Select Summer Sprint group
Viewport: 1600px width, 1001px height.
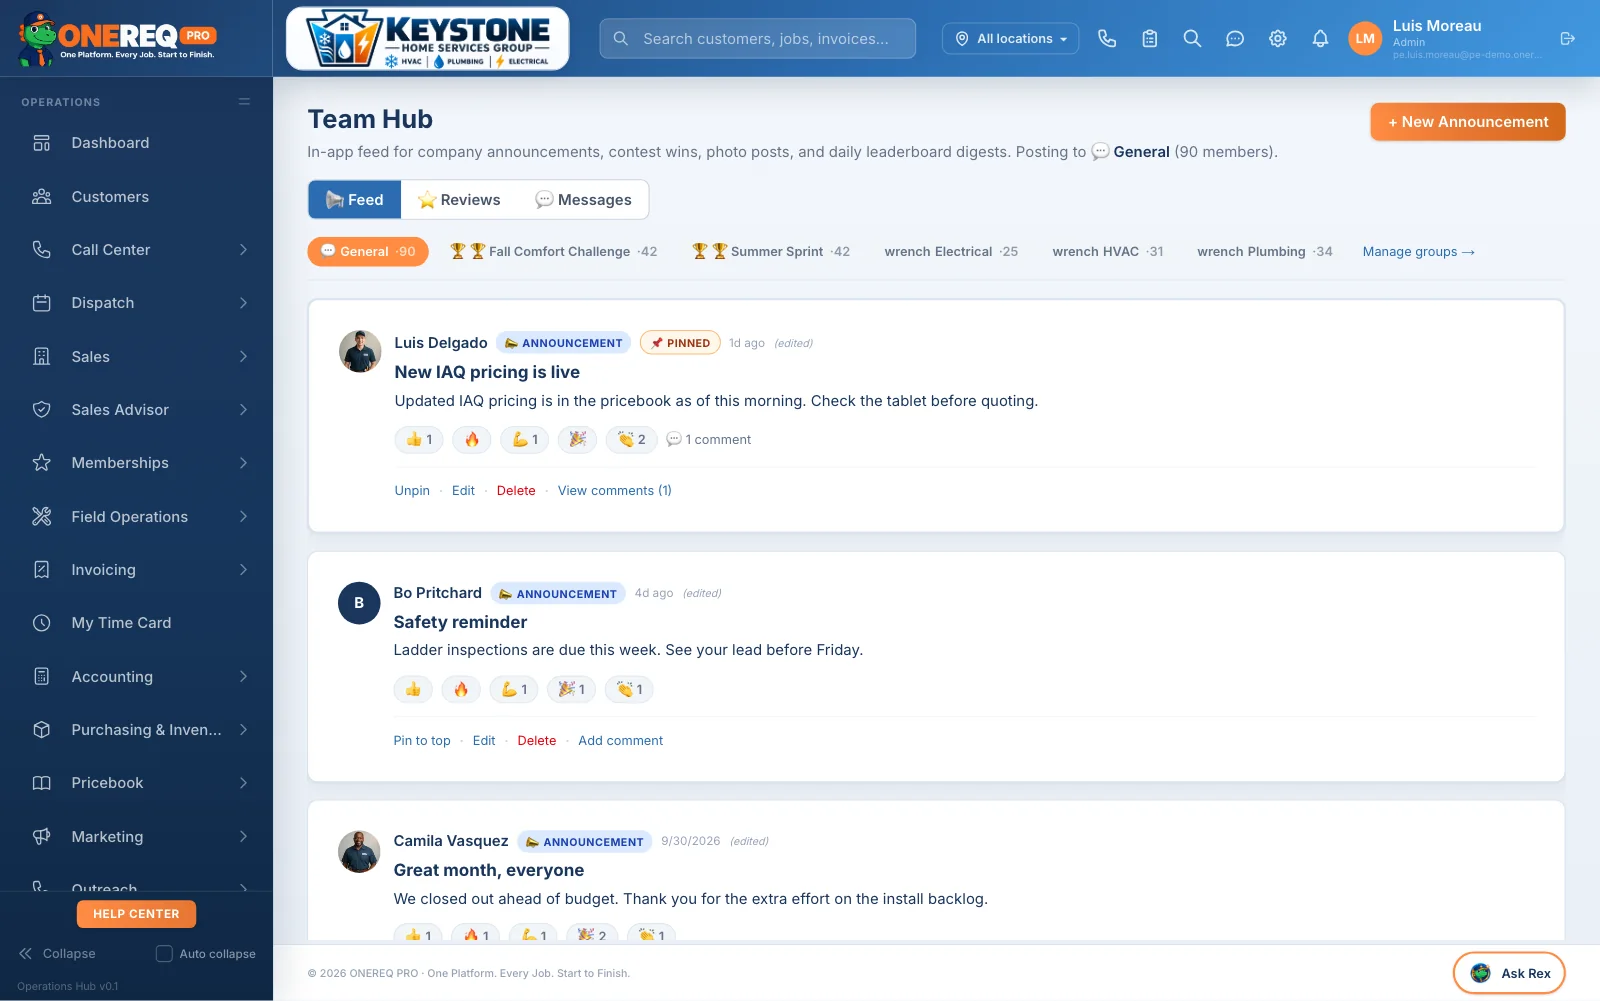click(x=770, y=252)
